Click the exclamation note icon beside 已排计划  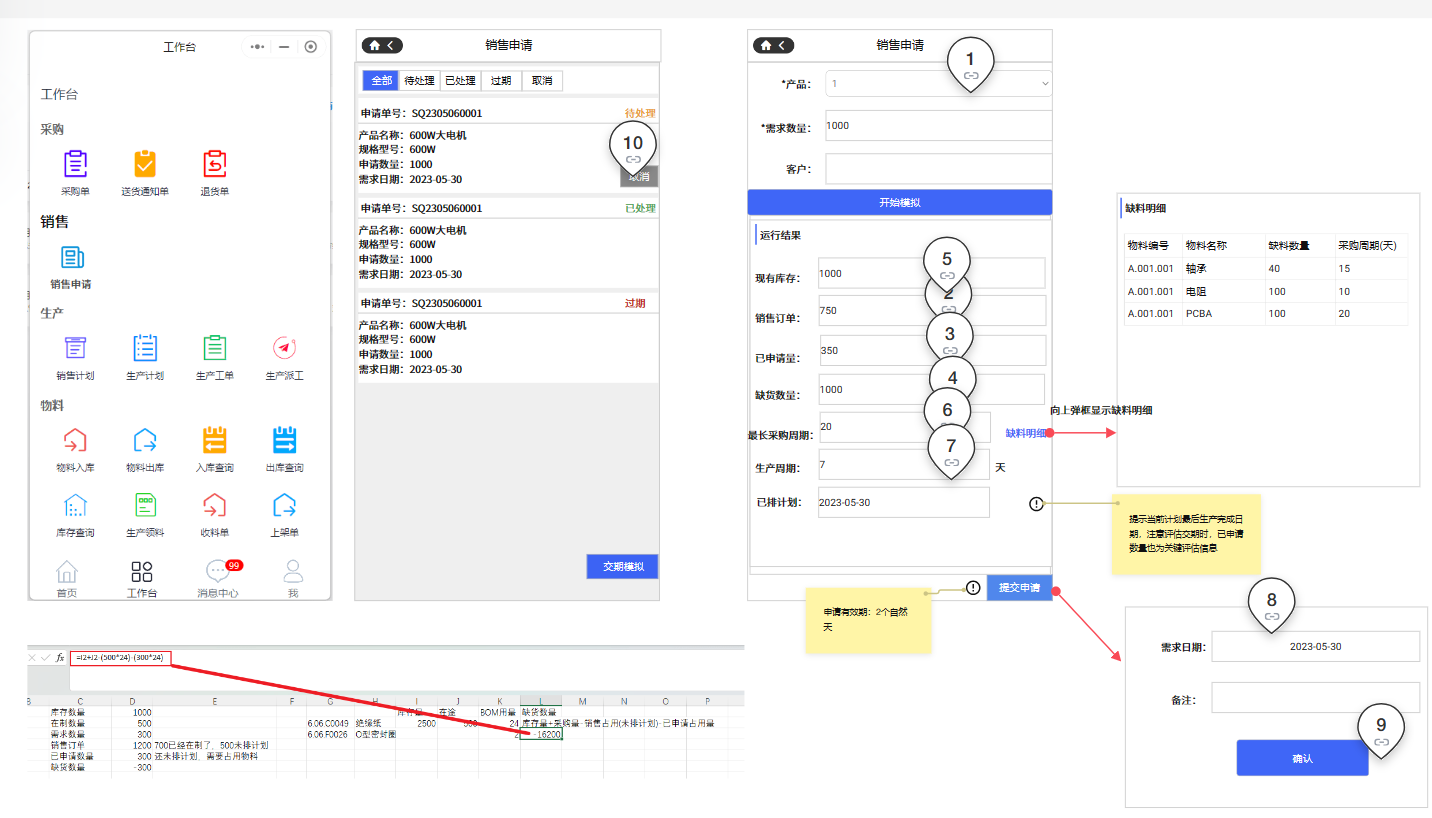(x=1036, y=504)
